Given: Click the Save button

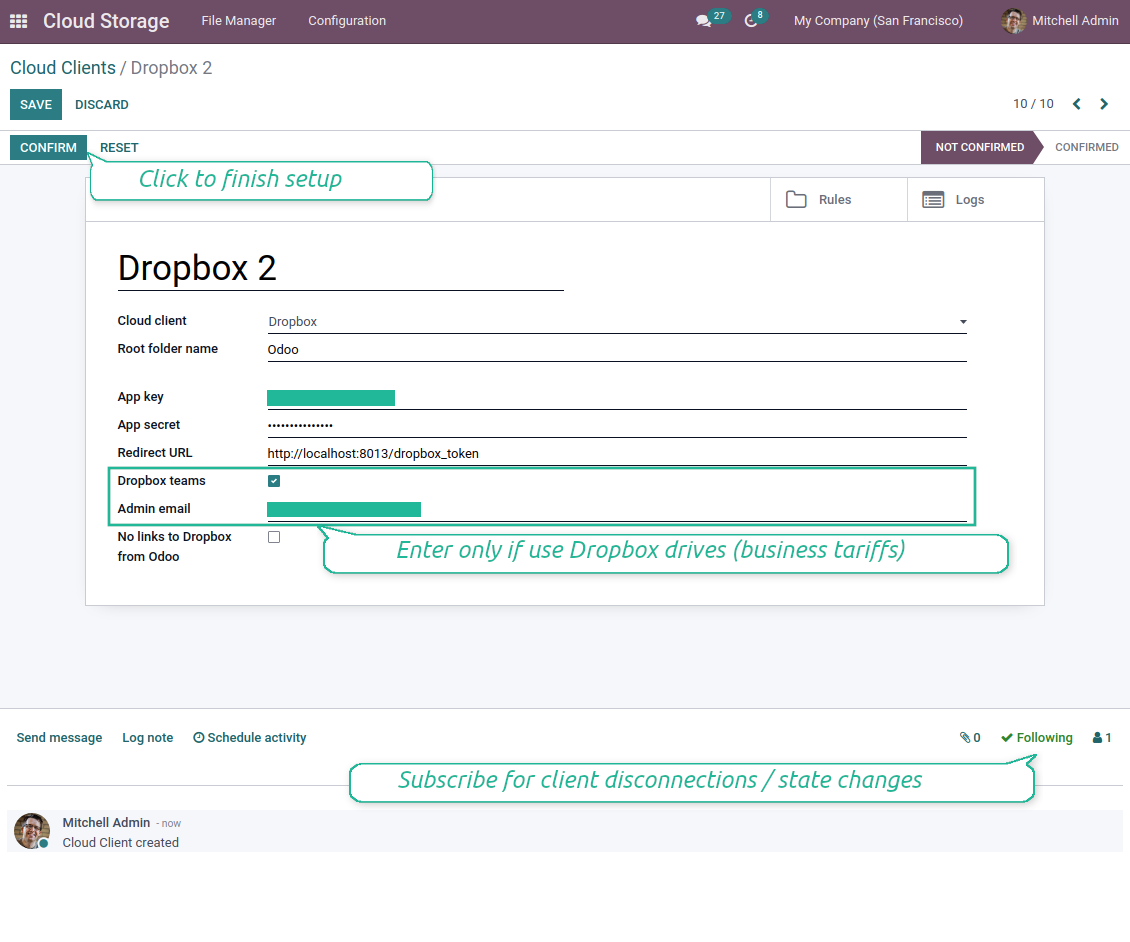Looking at the screenshot, I should point(36,105).
